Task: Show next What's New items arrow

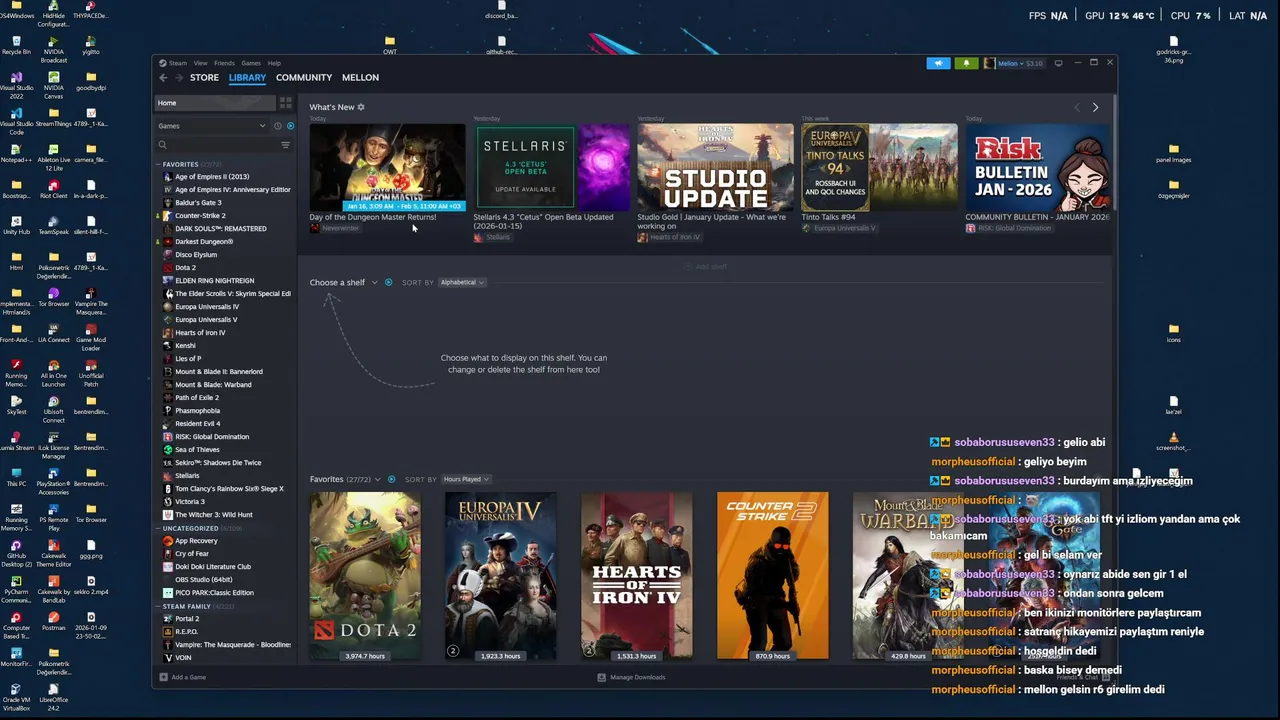Action: (x=1095, y=107)
